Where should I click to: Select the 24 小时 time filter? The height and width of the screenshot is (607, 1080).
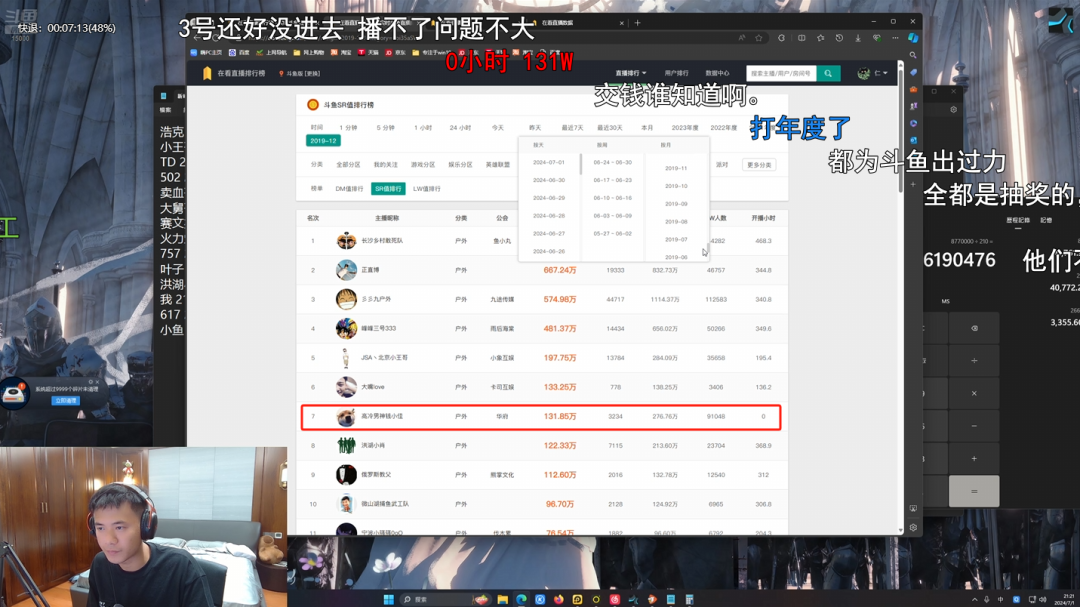(x=460, y=127)
